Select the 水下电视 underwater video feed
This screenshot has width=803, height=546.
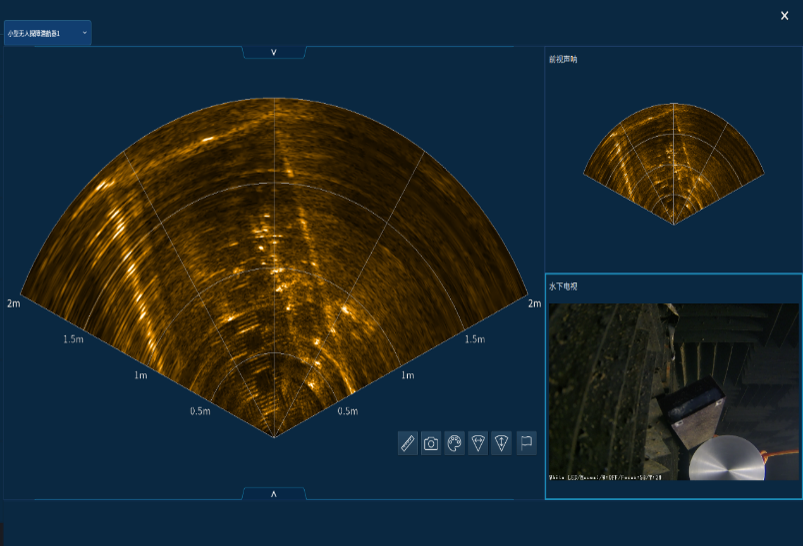[674, 391]
